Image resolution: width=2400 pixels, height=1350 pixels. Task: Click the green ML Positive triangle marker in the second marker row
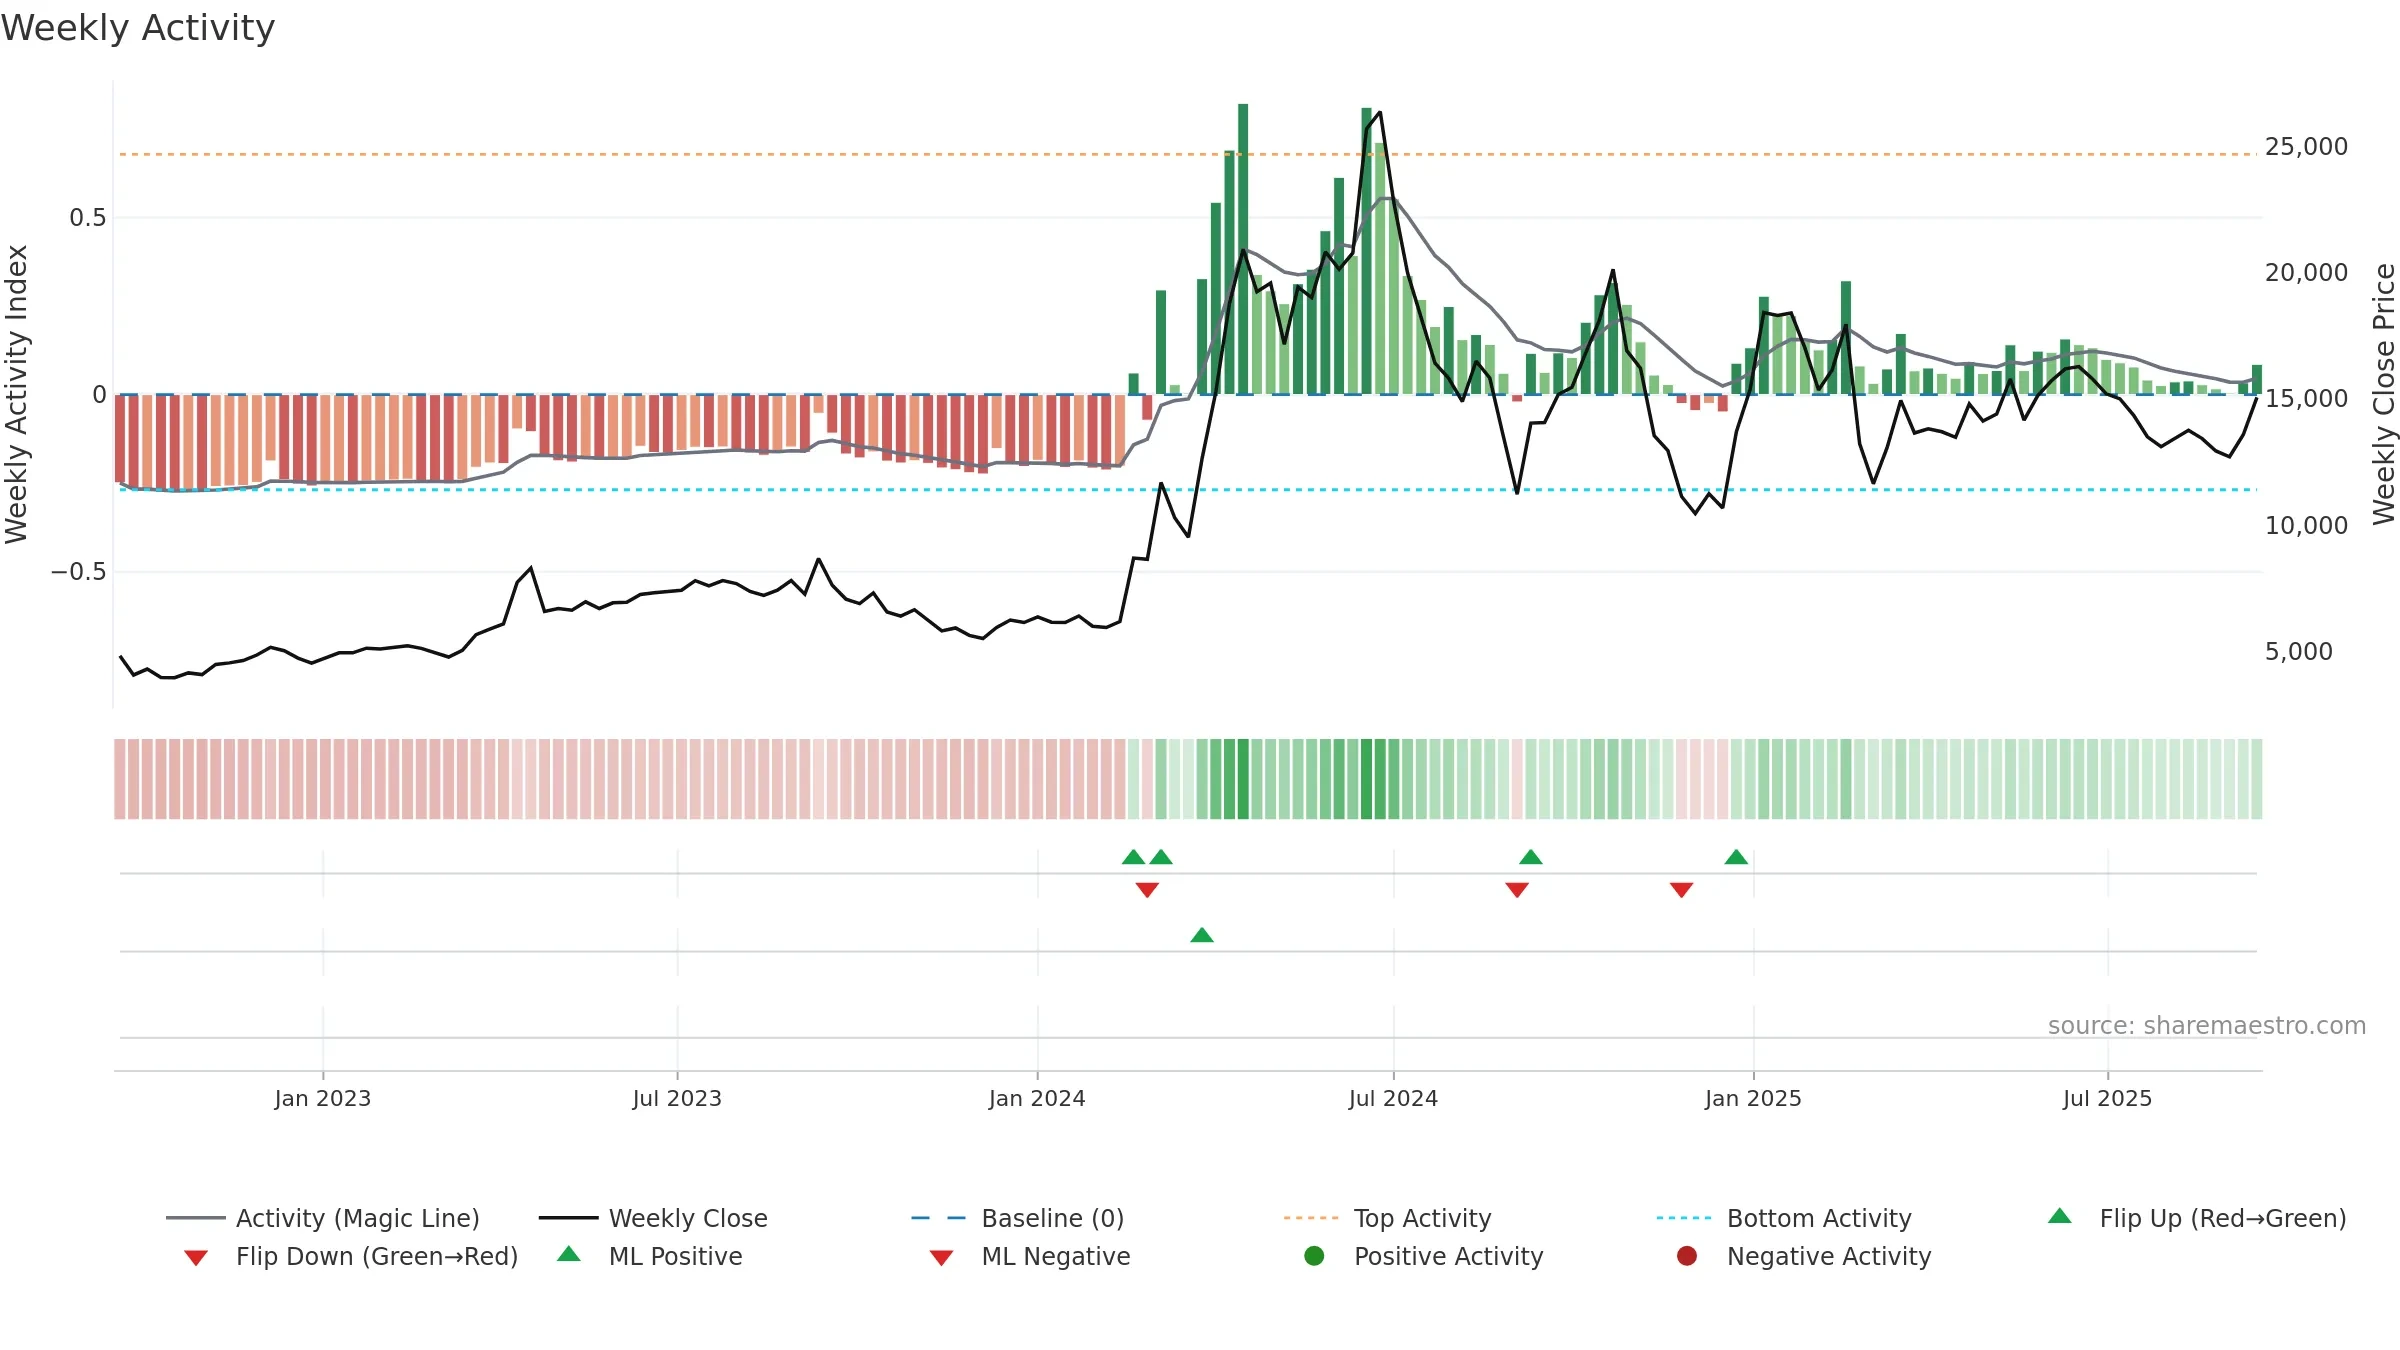click(1202, 935)
